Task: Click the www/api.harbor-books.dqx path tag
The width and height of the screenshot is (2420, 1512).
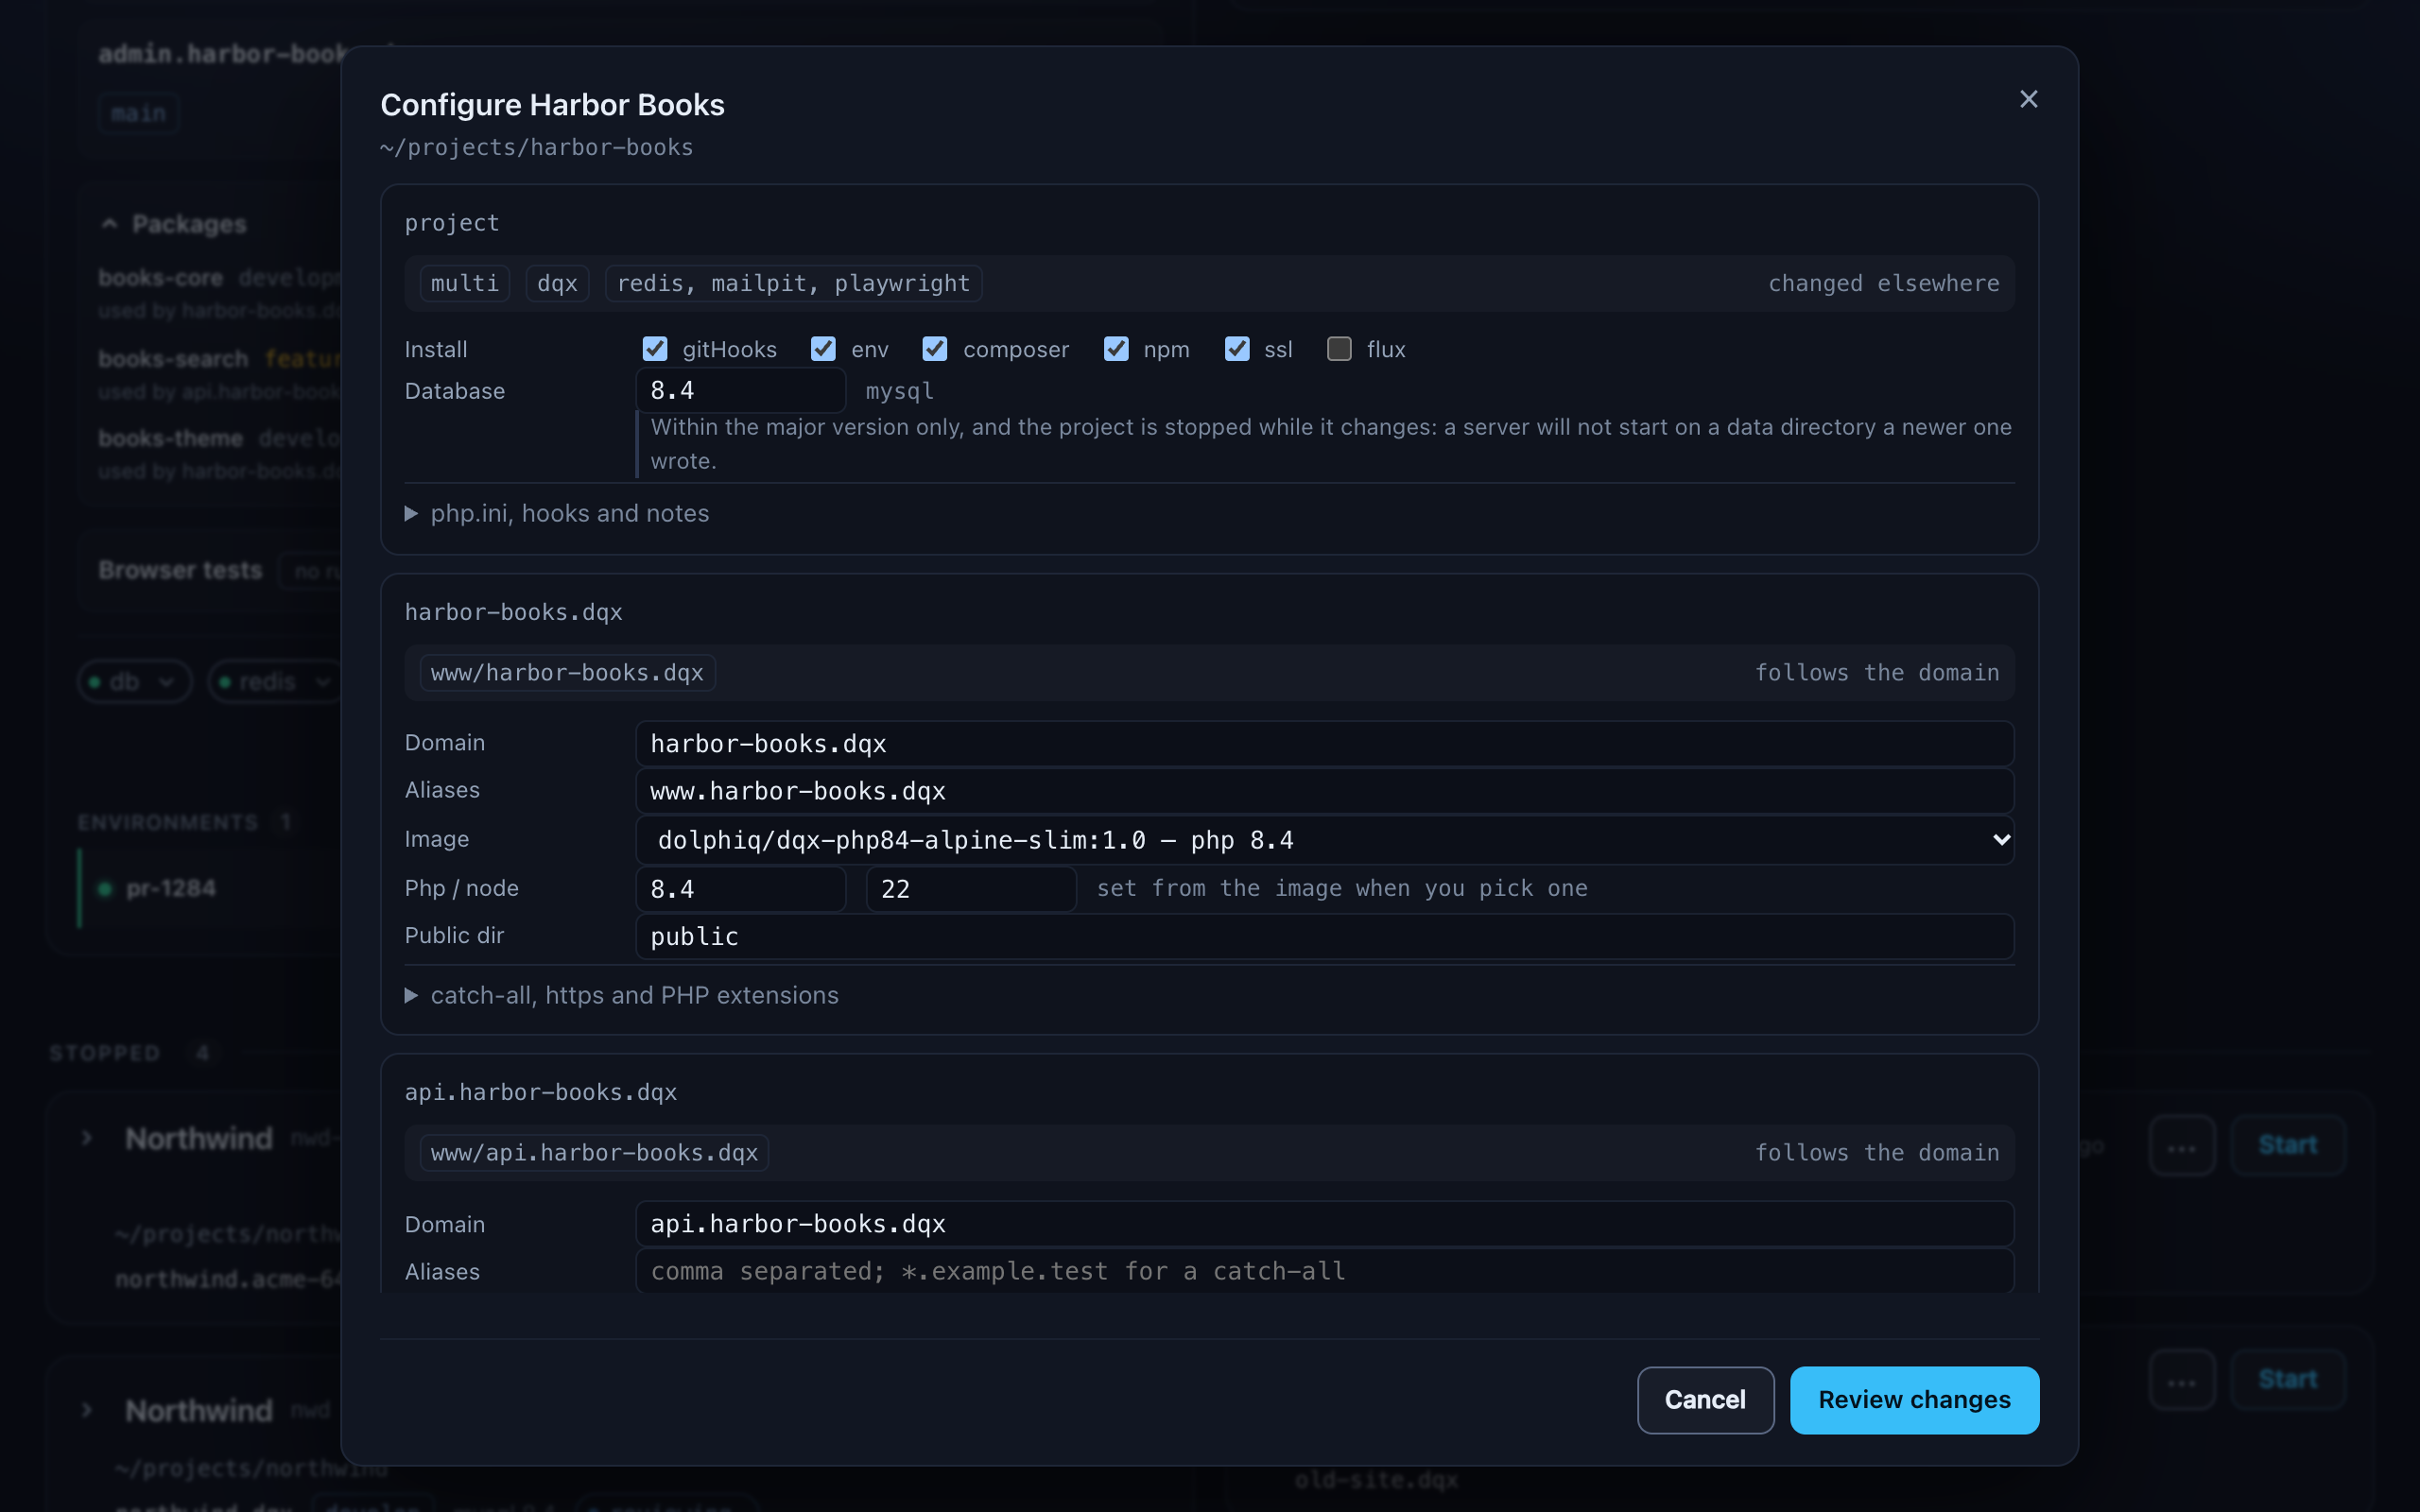Action: 594,1153
